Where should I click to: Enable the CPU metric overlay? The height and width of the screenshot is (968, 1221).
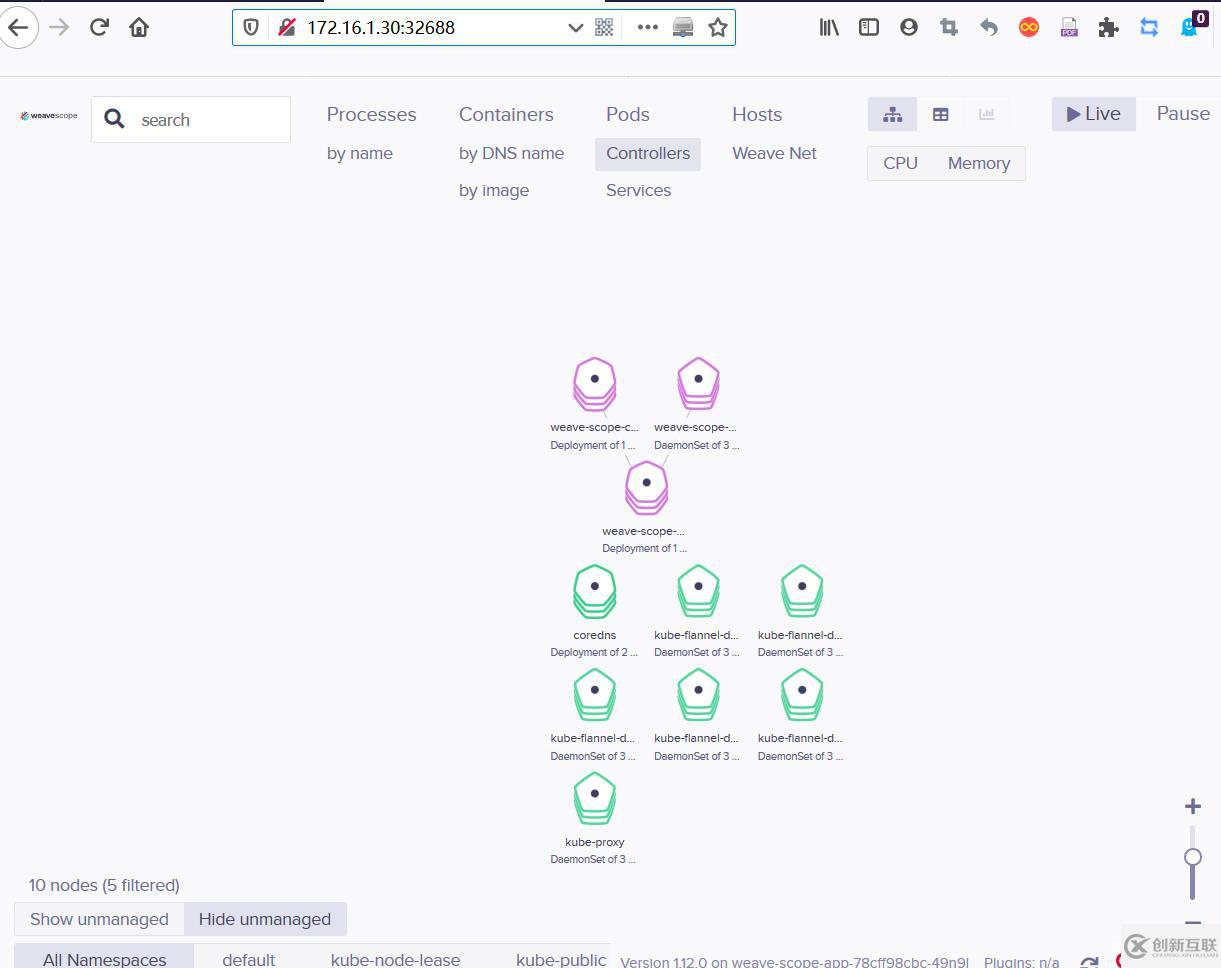pos(899,163)
